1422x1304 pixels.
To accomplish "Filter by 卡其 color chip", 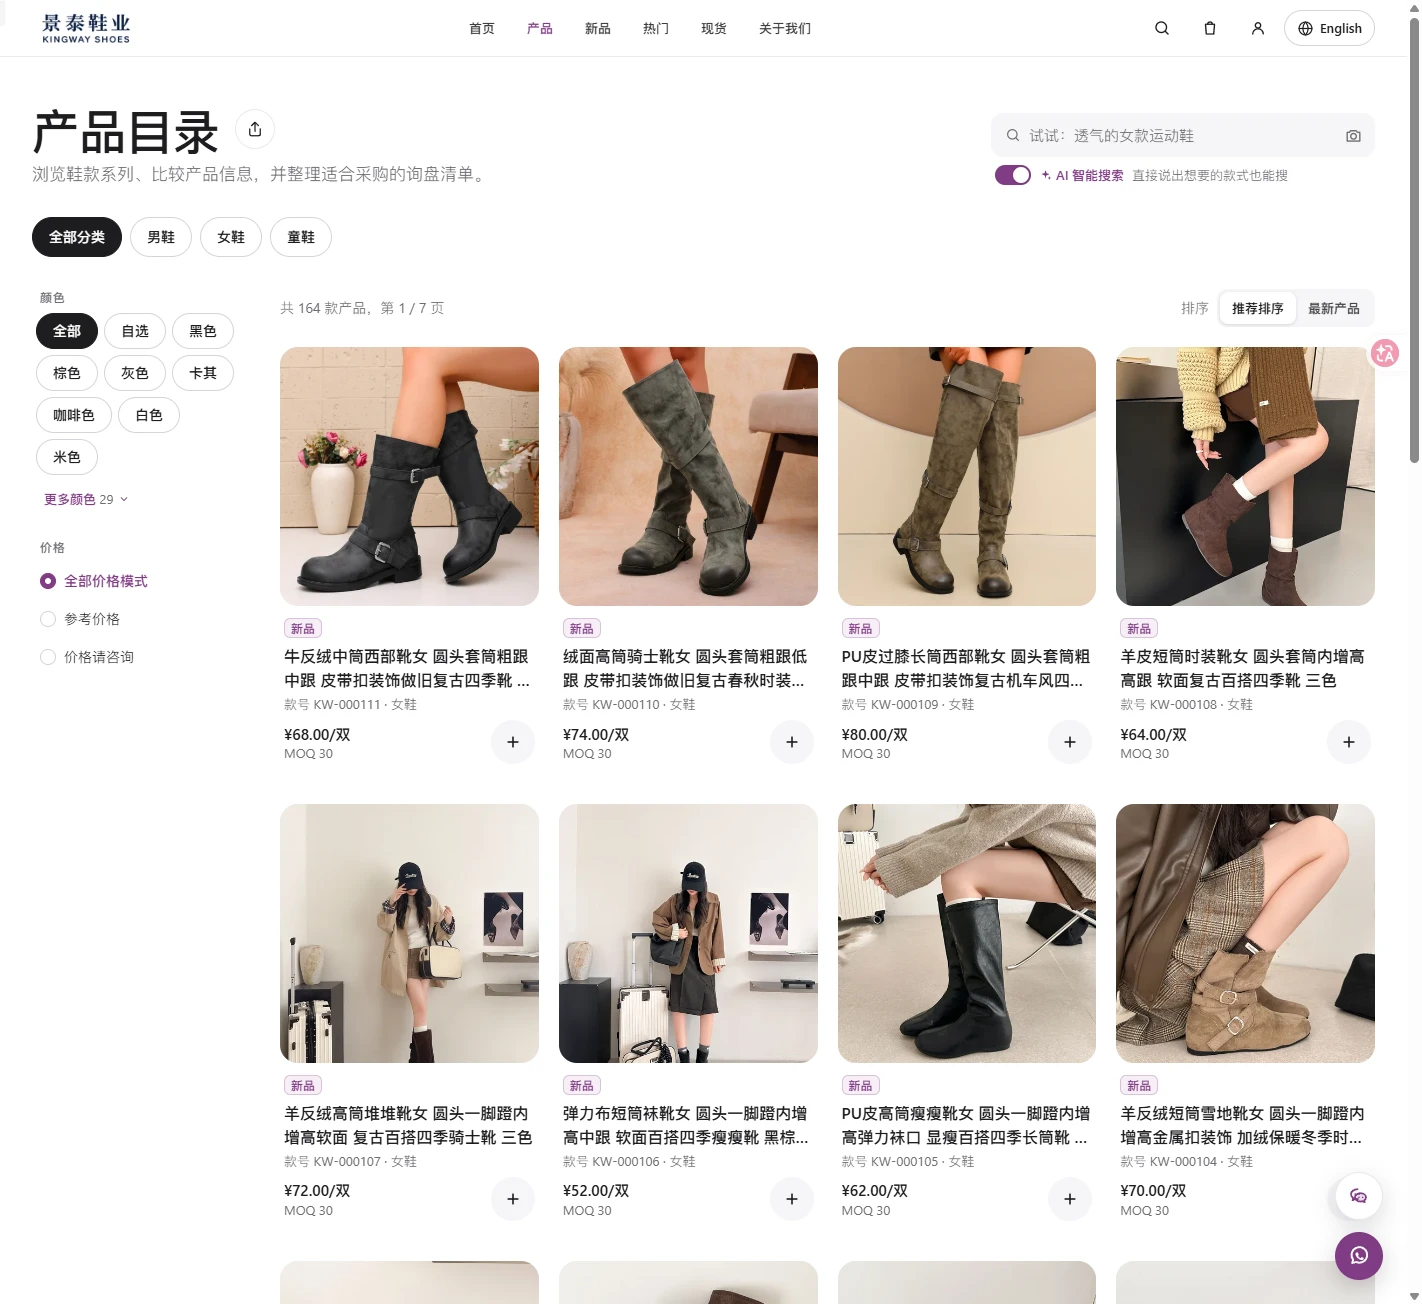I will click(x=203, y=373).
